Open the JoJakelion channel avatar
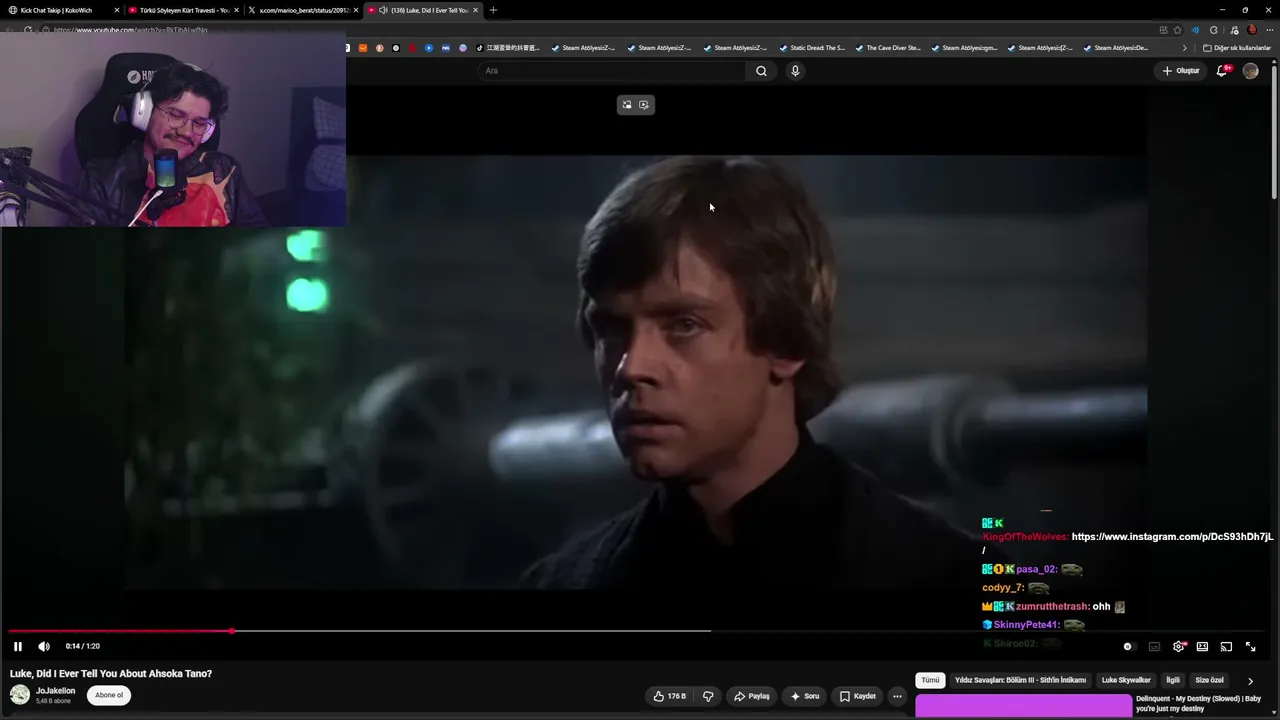 [x=20, y=695]
